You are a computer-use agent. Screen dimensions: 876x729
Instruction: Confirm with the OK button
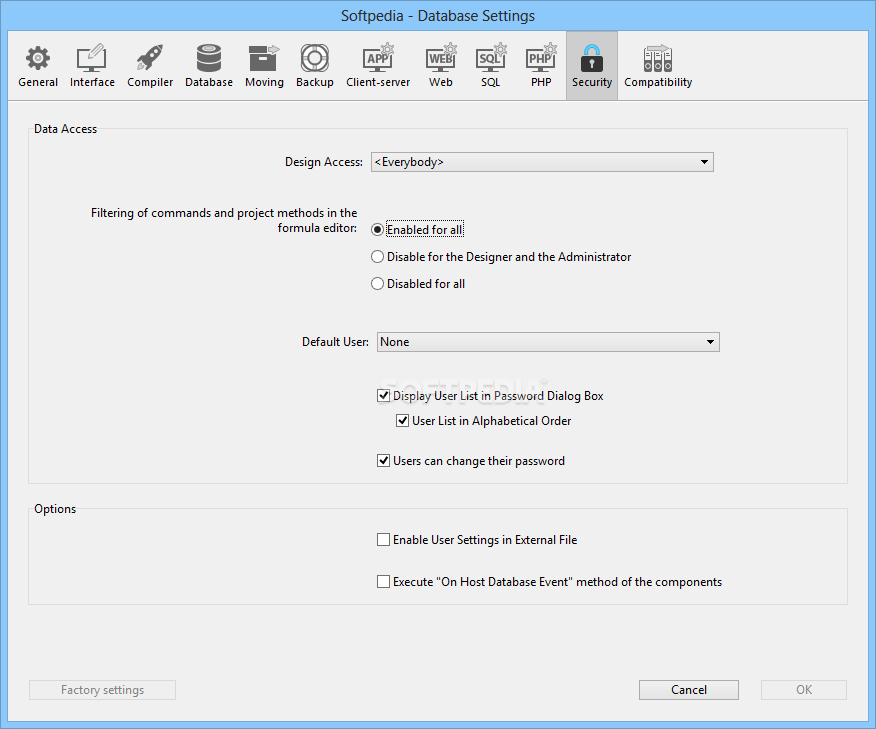click(804, 690)
